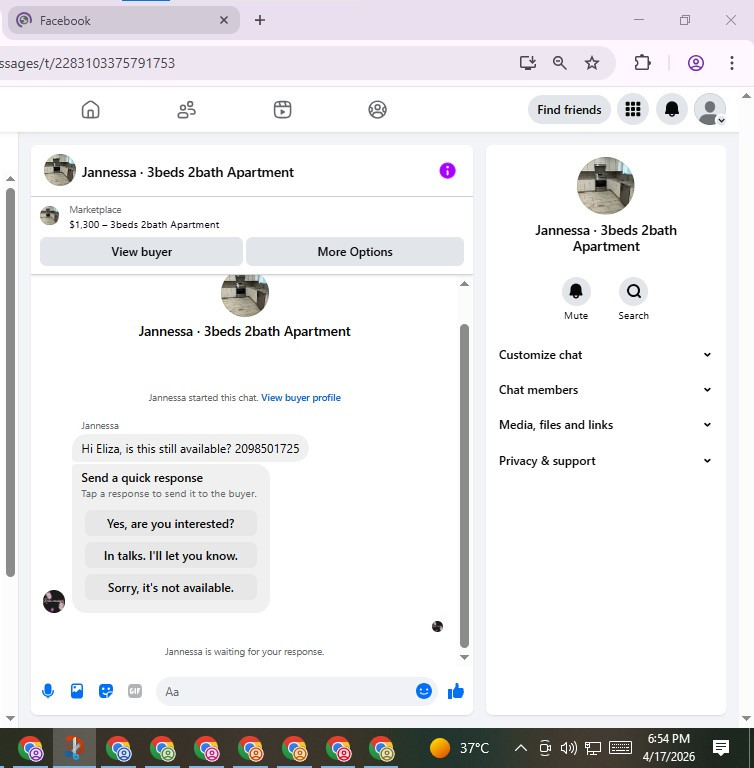Click Install app icon in address bar
The image size is (754, 768).
pos(528,63)
